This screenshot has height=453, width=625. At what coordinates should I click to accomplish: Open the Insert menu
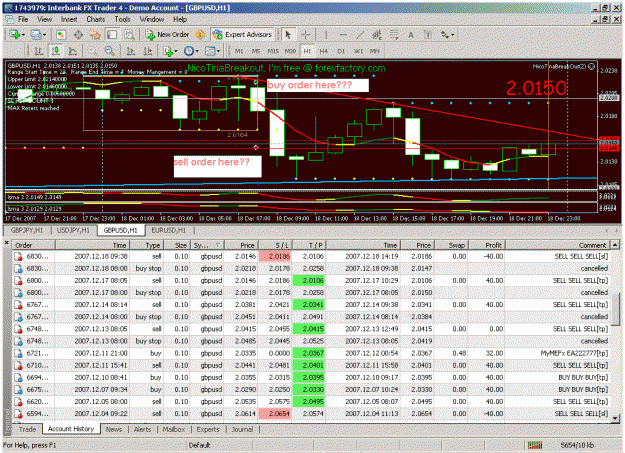point(69,19)
